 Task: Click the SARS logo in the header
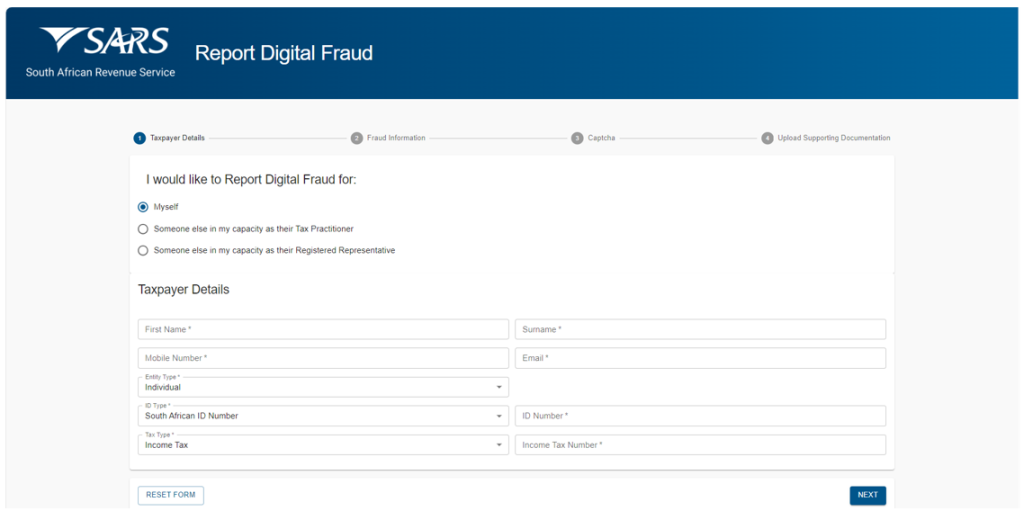tap(104, 42)
